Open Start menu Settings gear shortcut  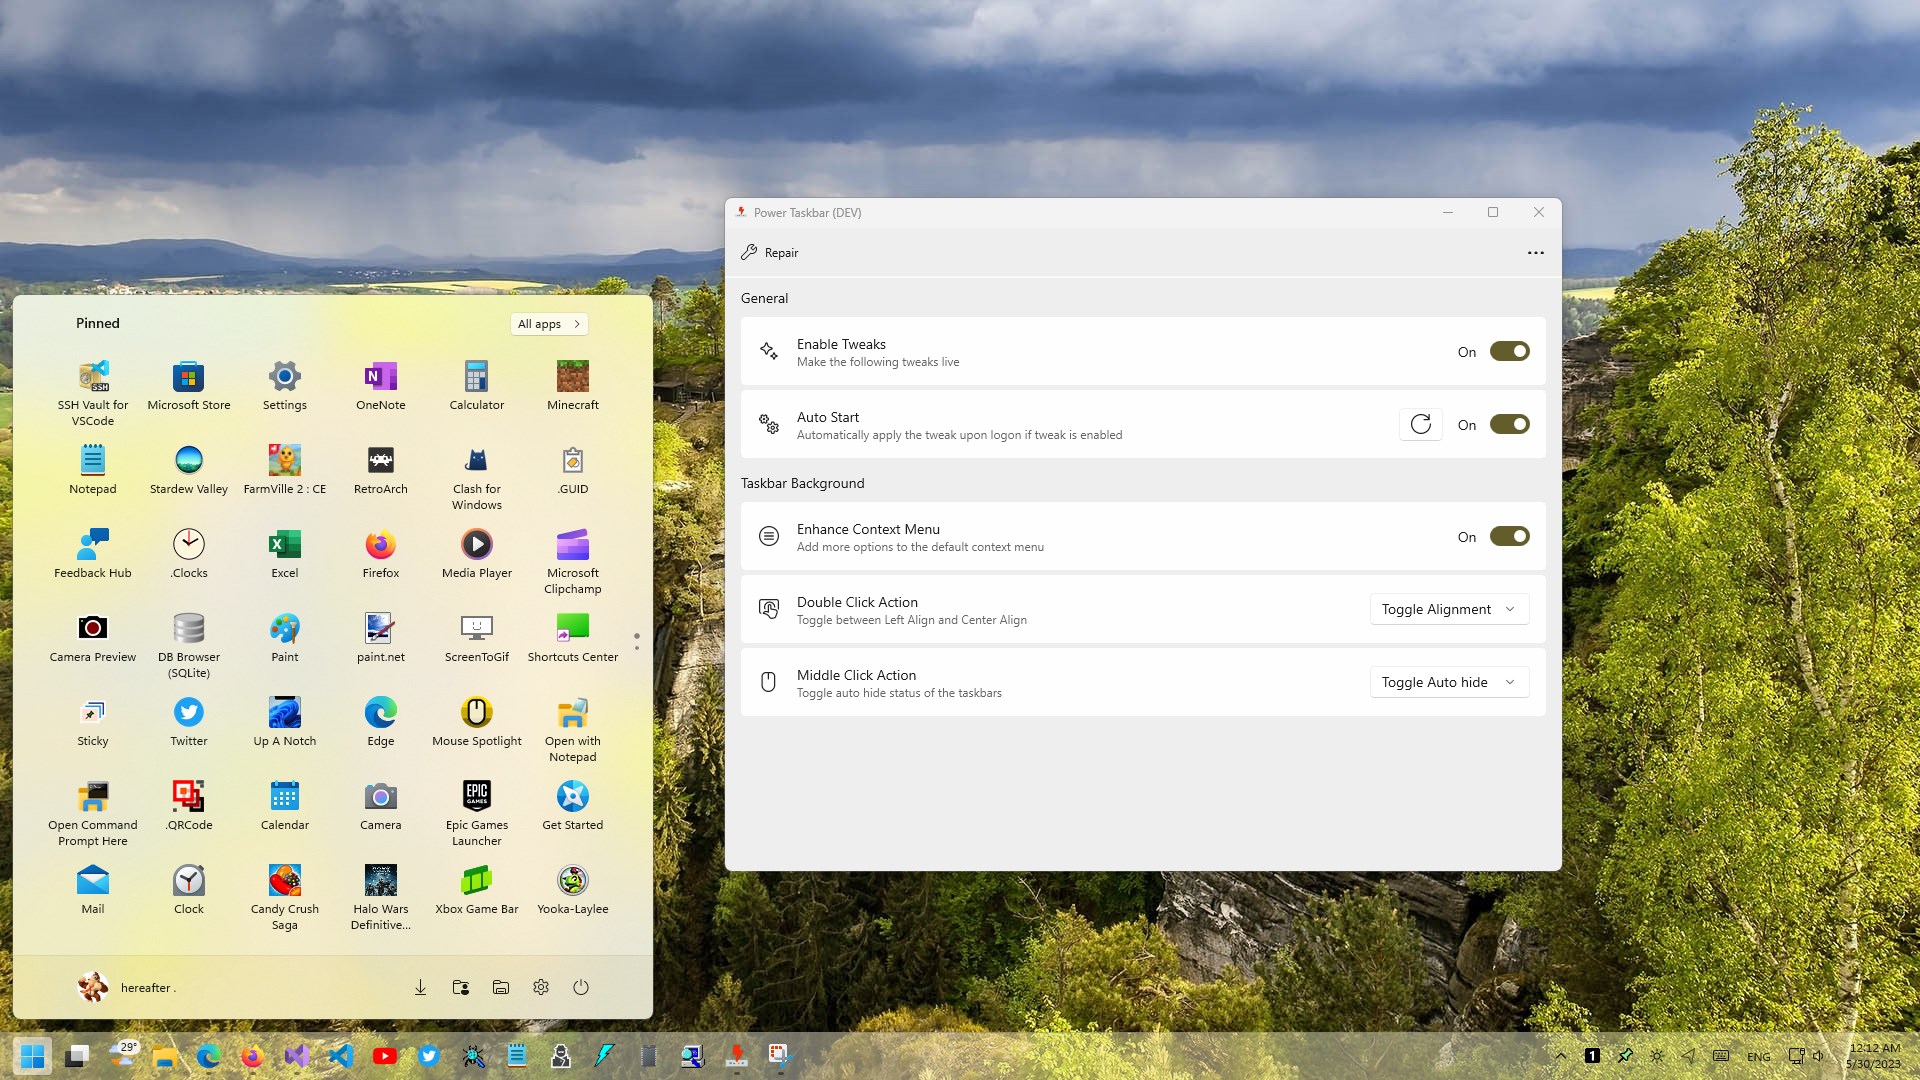pyautogui.click(x=541, y=987)
